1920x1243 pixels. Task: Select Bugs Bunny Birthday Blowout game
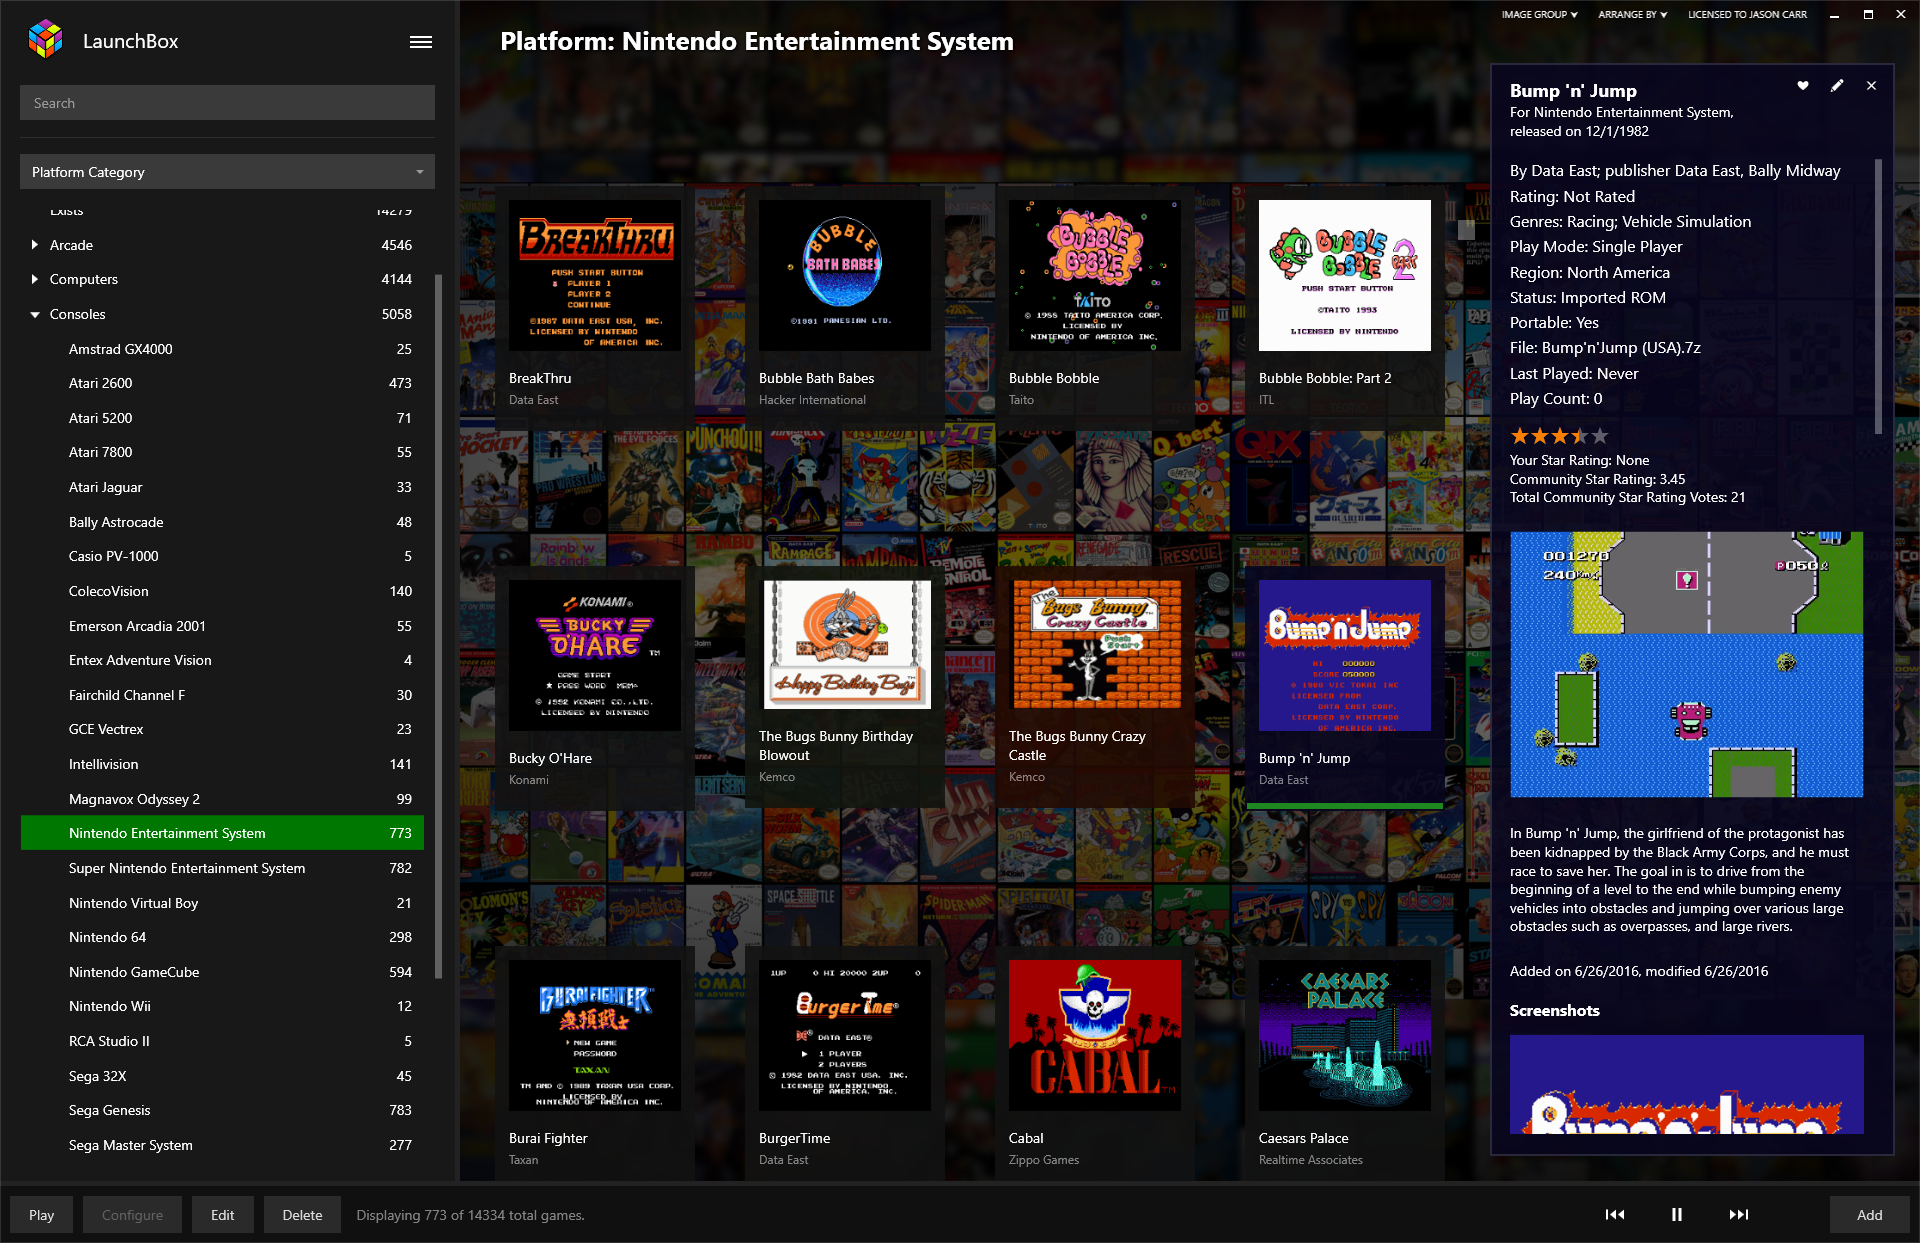pyautogui.click(x=845, y=645)
